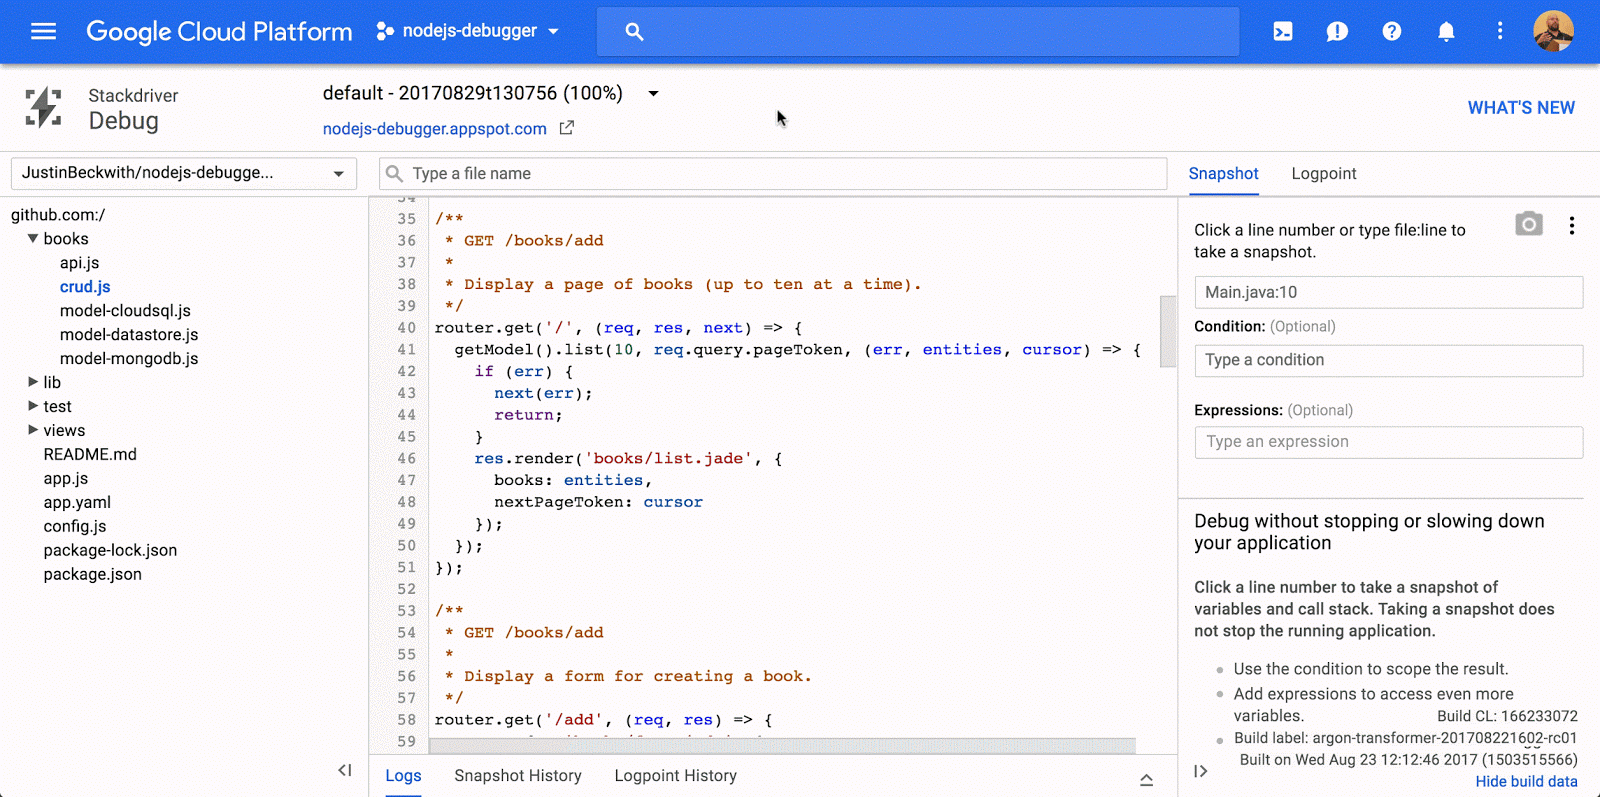Open the send feedback icon
The height and width of the screenshot is (797, 1600).
click(1337, 32)
